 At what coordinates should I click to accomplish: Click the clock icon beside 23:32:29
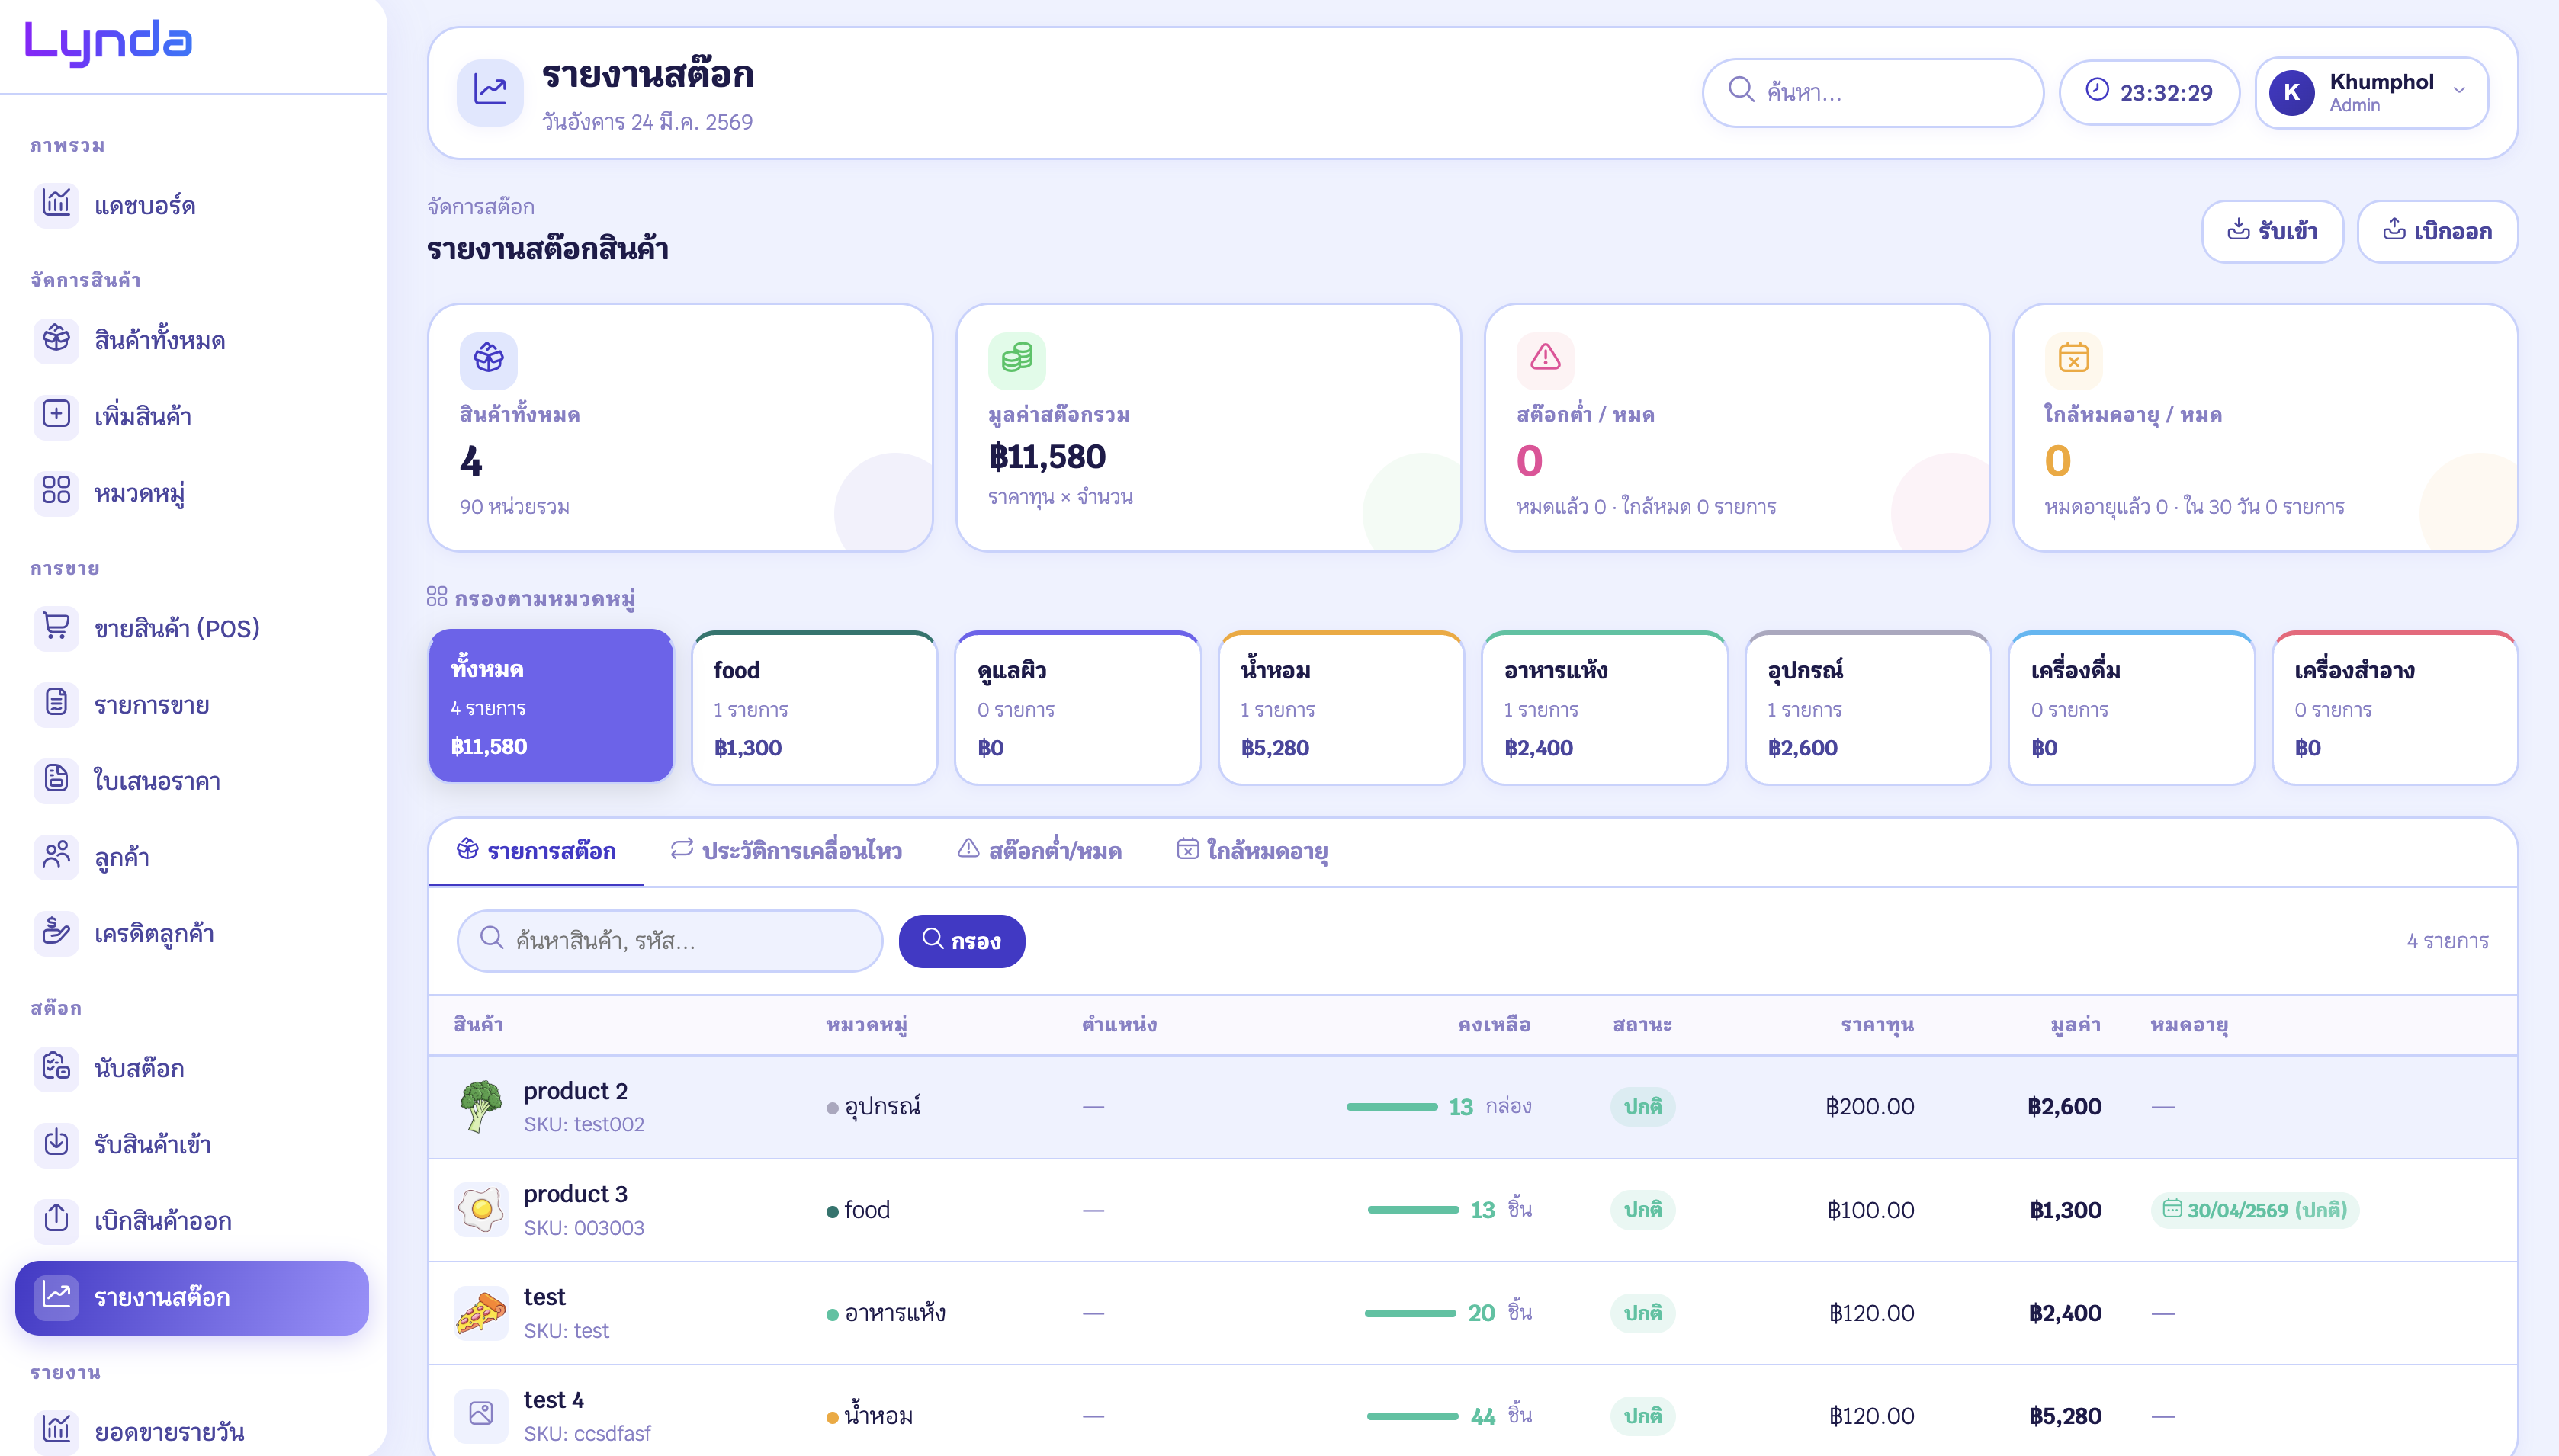click(x=2097, y=91)
